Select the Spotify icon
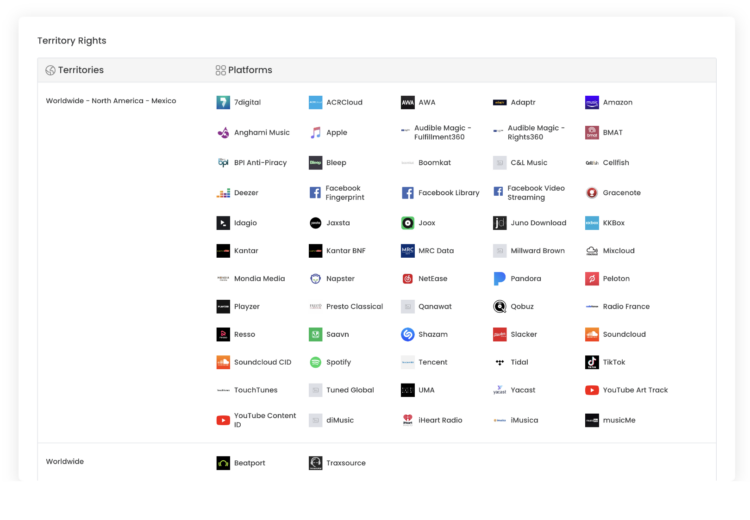This screenshot has height=520, width=750. coord(315,362)
